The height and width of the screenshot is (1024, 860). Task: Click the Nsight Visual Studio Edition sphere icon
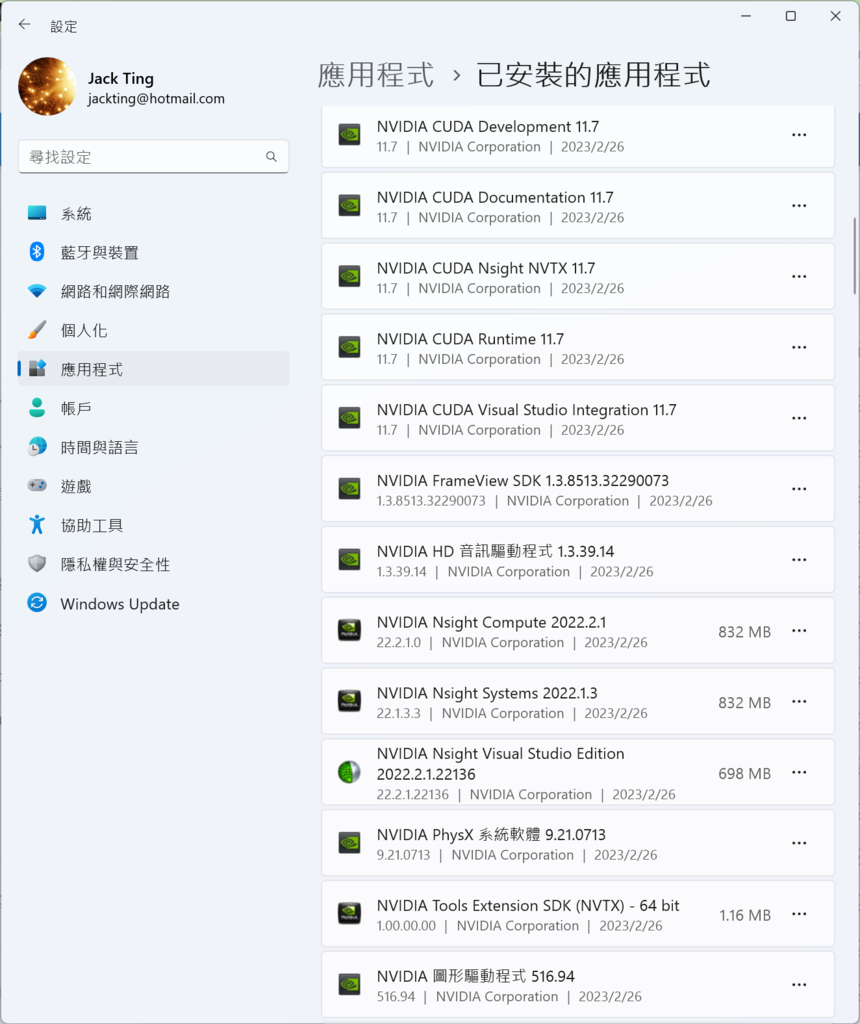pos(349,773)
